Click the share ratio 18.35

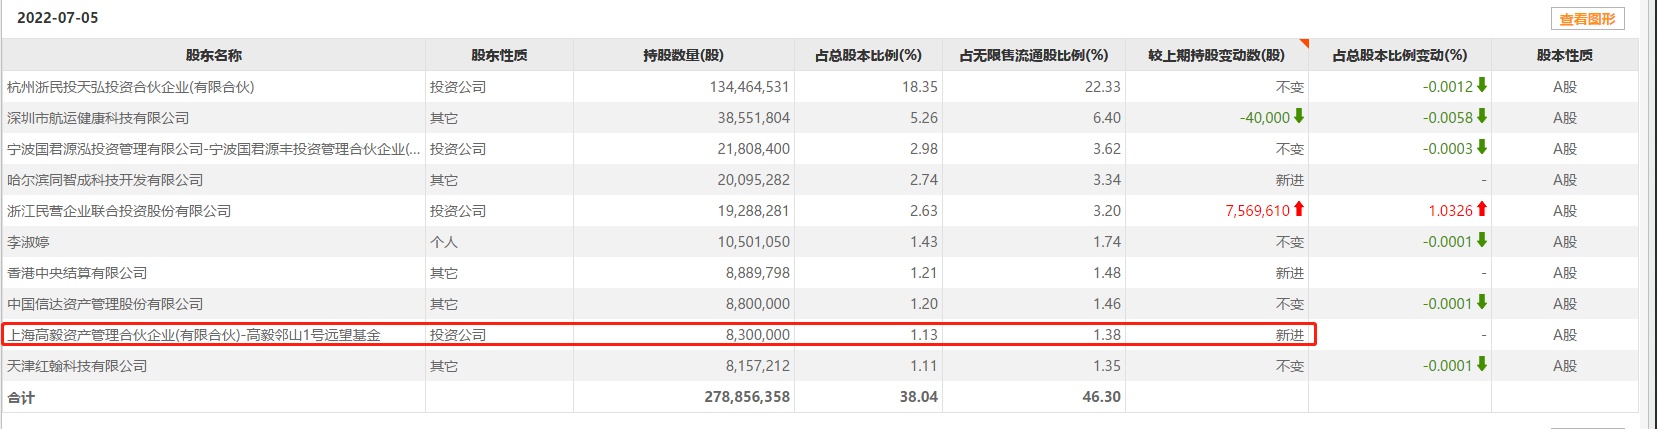point(920,87)
